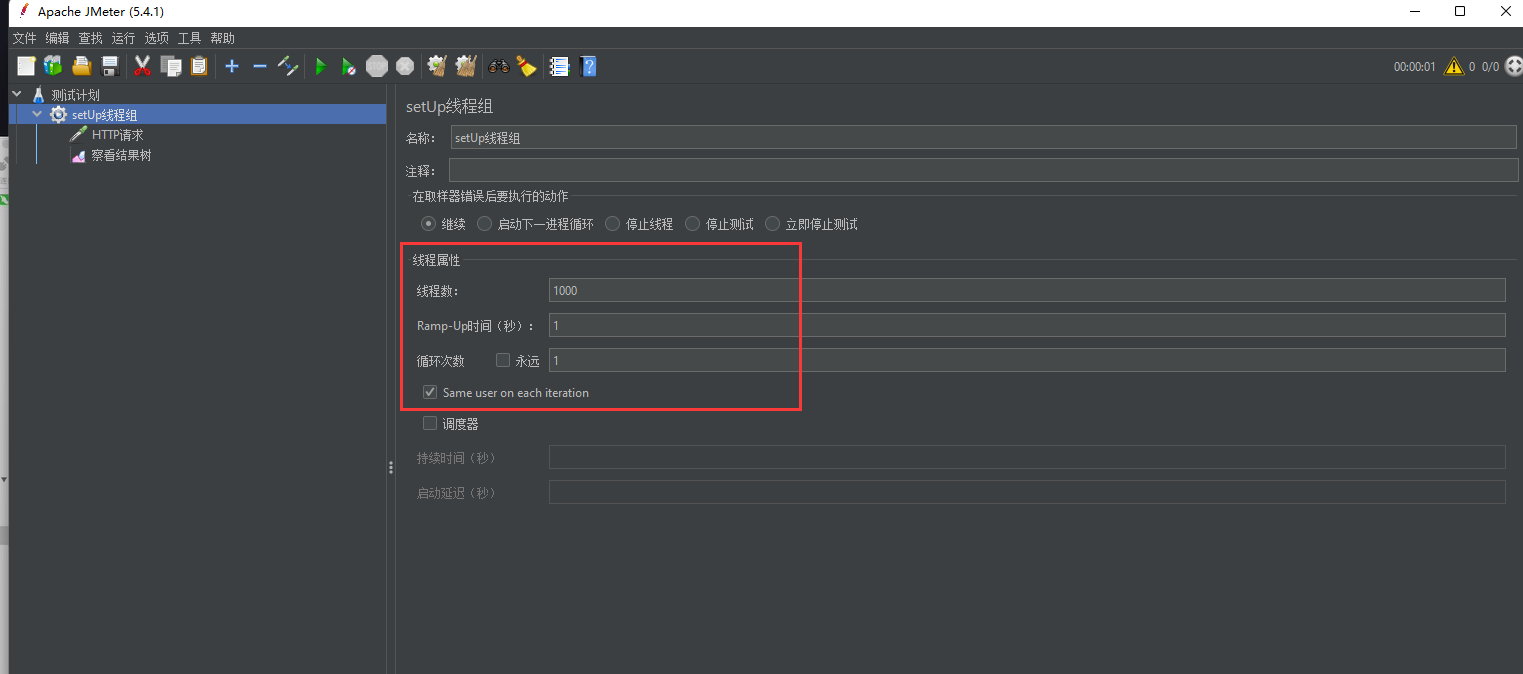The height and width of the screenshot is (674, 1523).
Task: Click the Clear icon with single broom
Action: pyautogui.click(x=437, y=66)
